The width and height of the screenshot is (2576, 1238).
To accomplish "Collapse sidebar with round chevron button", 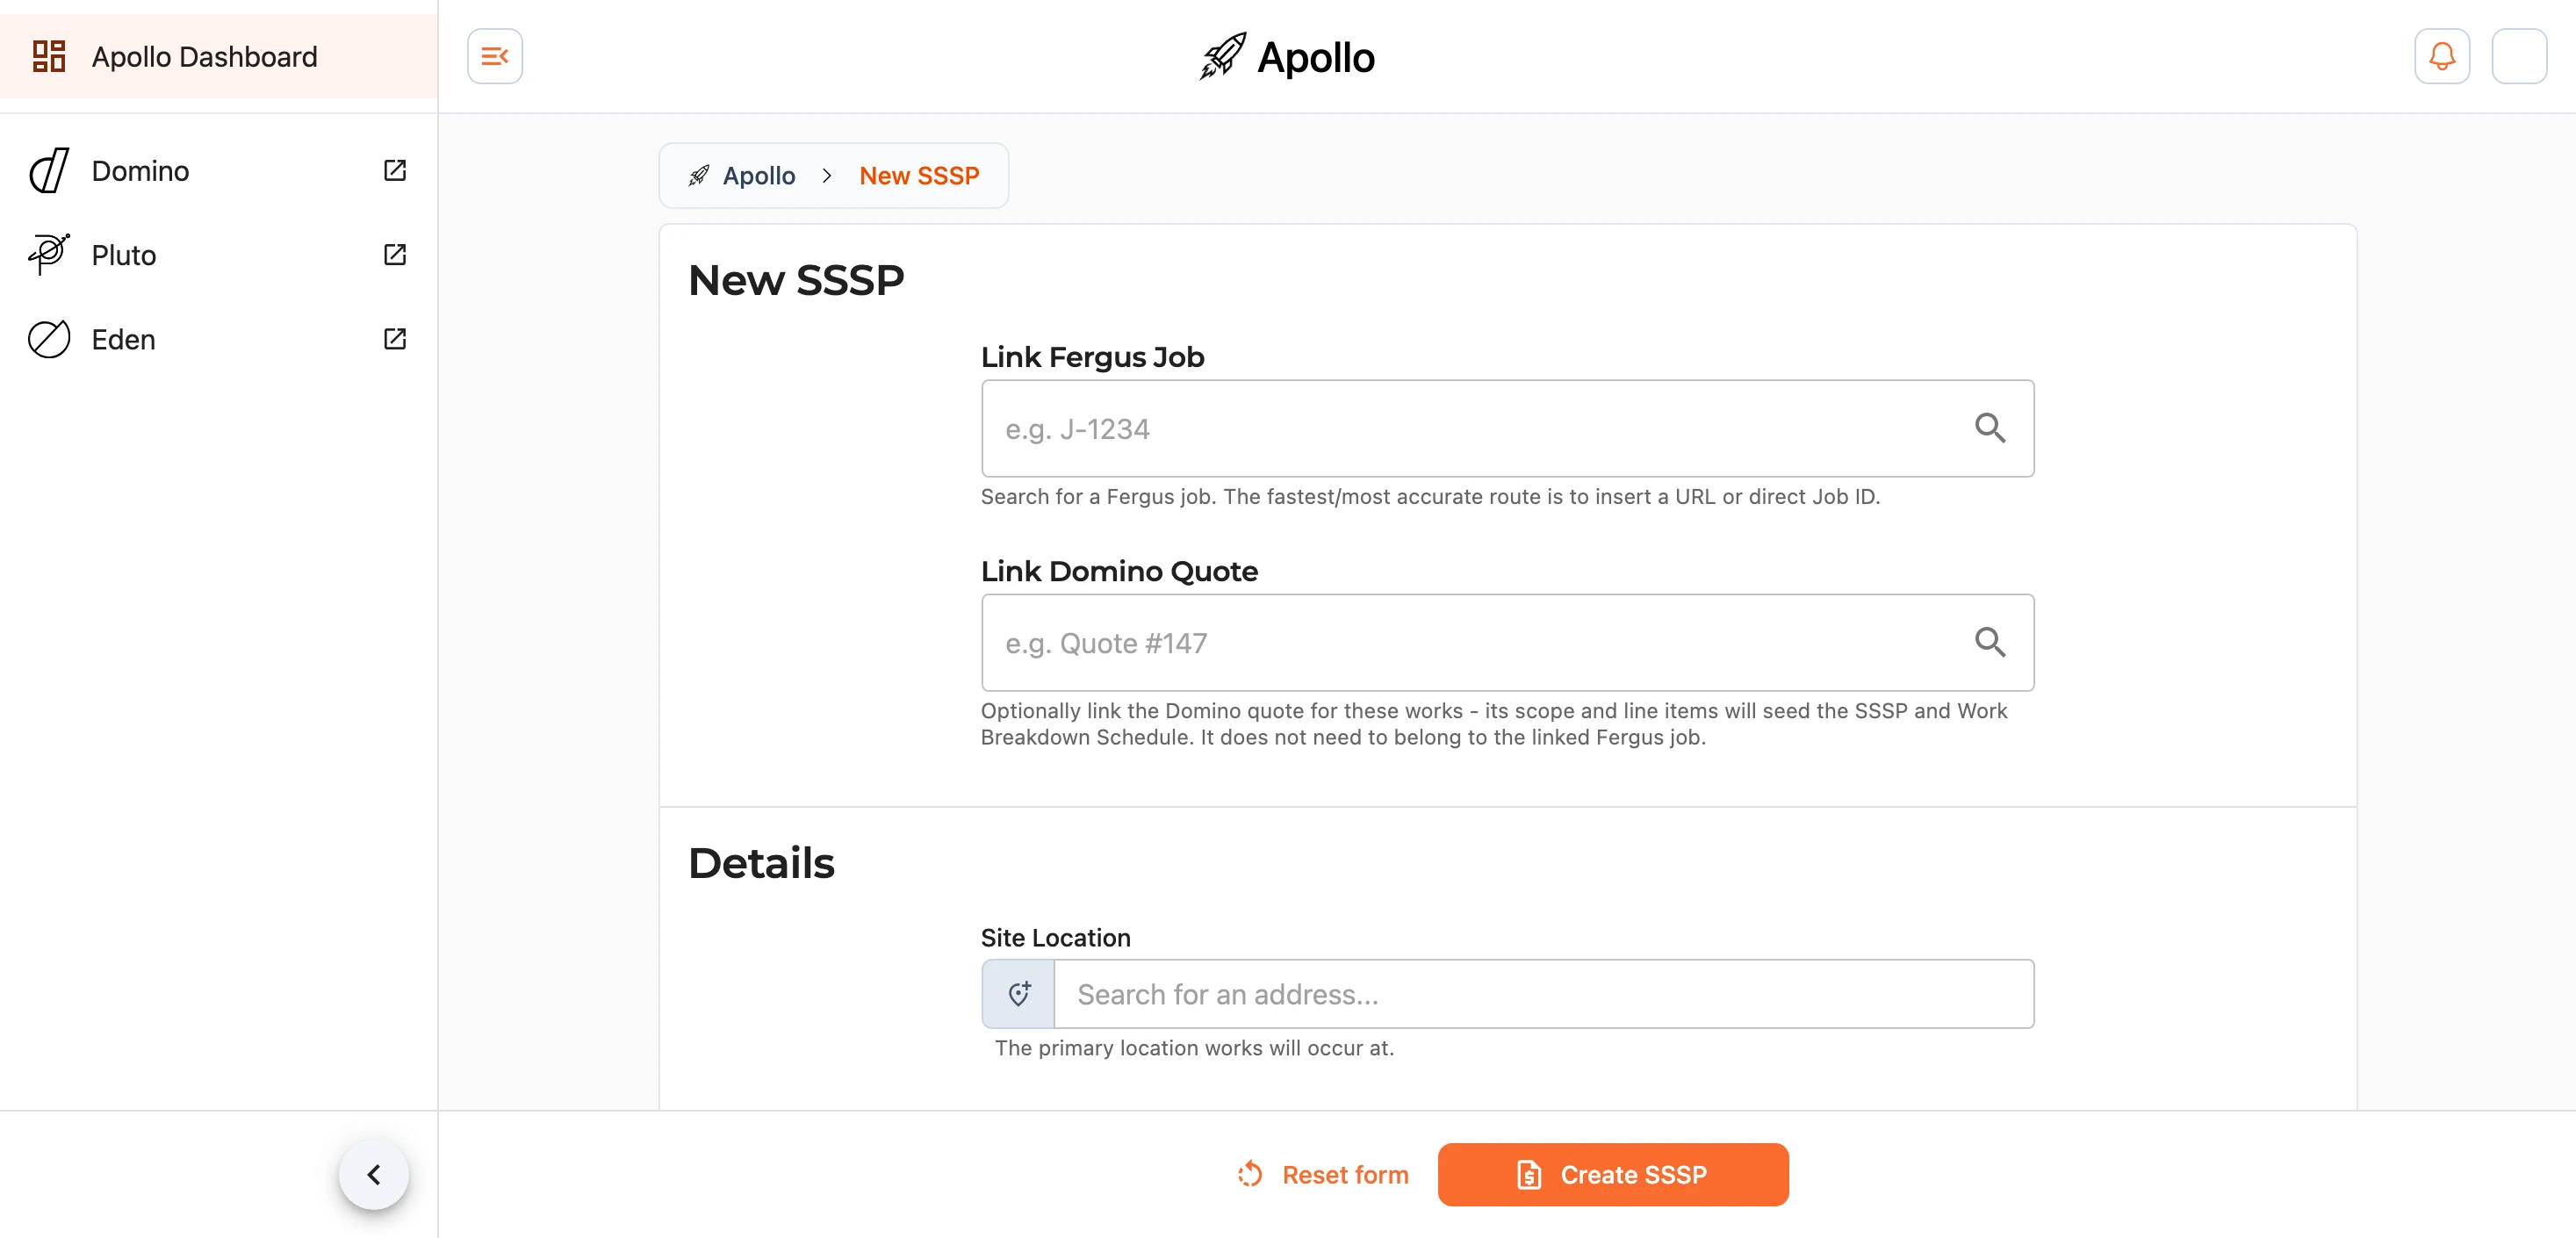I will [373, 1175].
